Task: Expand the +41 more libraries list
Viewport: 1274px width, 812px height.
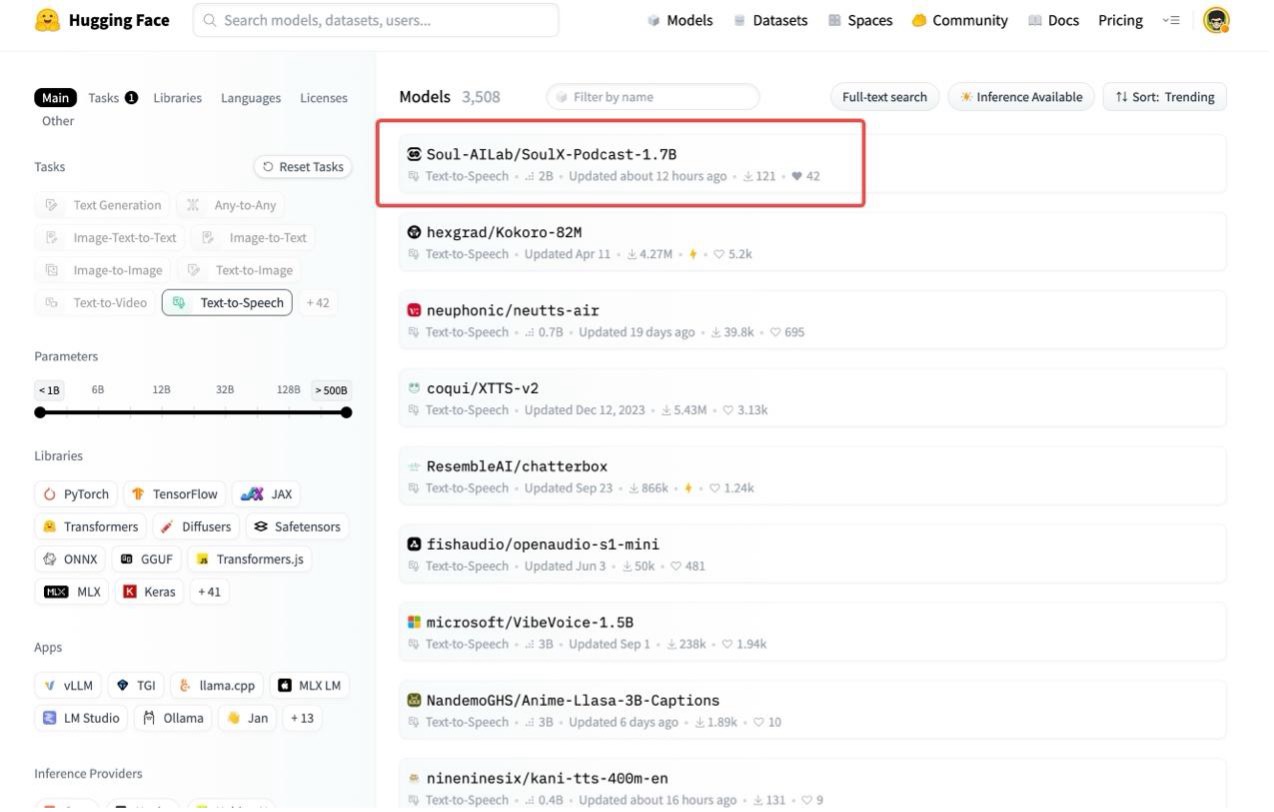Action: 209,591
